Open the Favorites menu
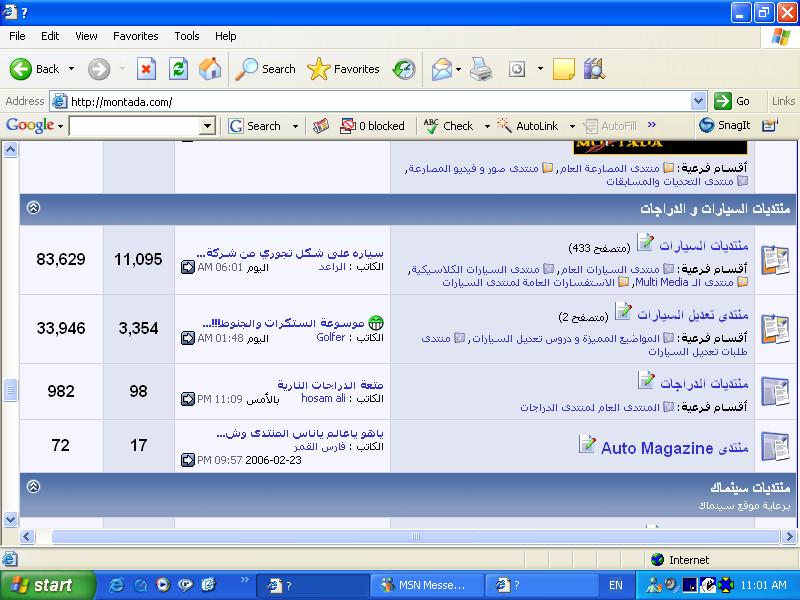 coord(135,36)
